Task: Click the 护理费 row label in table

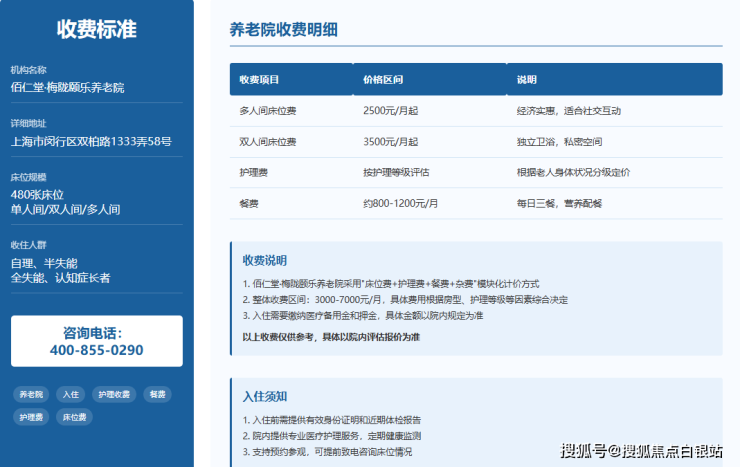Action: pyautogui.click(x=253, y=173)
